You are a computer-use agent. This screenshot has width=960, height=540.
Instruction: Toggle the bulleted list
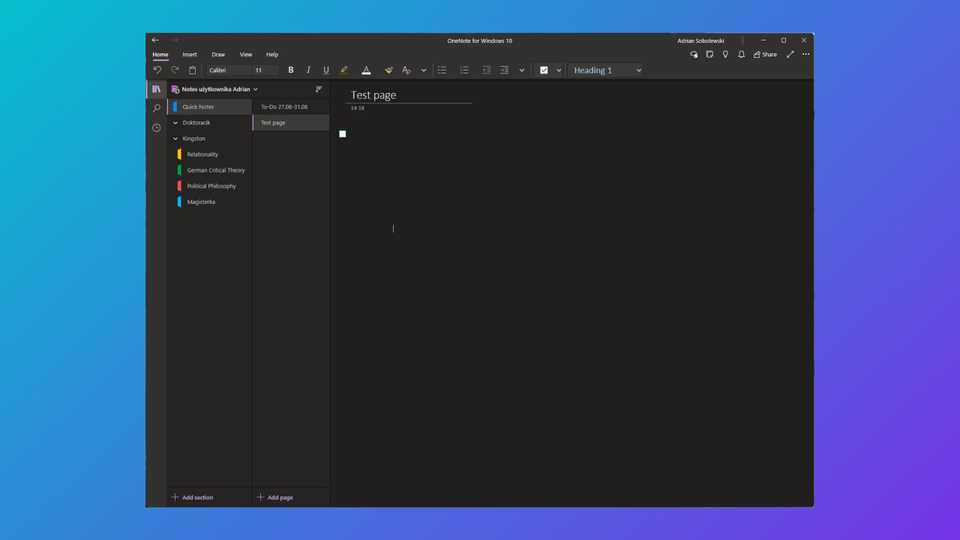click(x=441, y=70)
